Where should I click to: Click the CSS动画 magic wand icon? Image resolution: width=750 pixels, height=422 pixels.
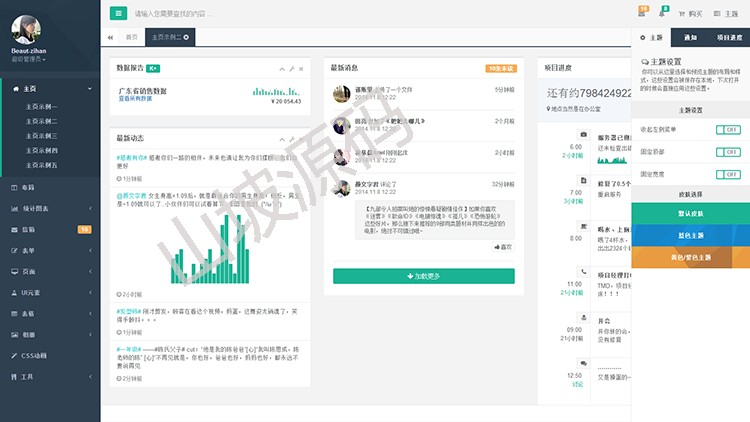[x=14, y=355]
